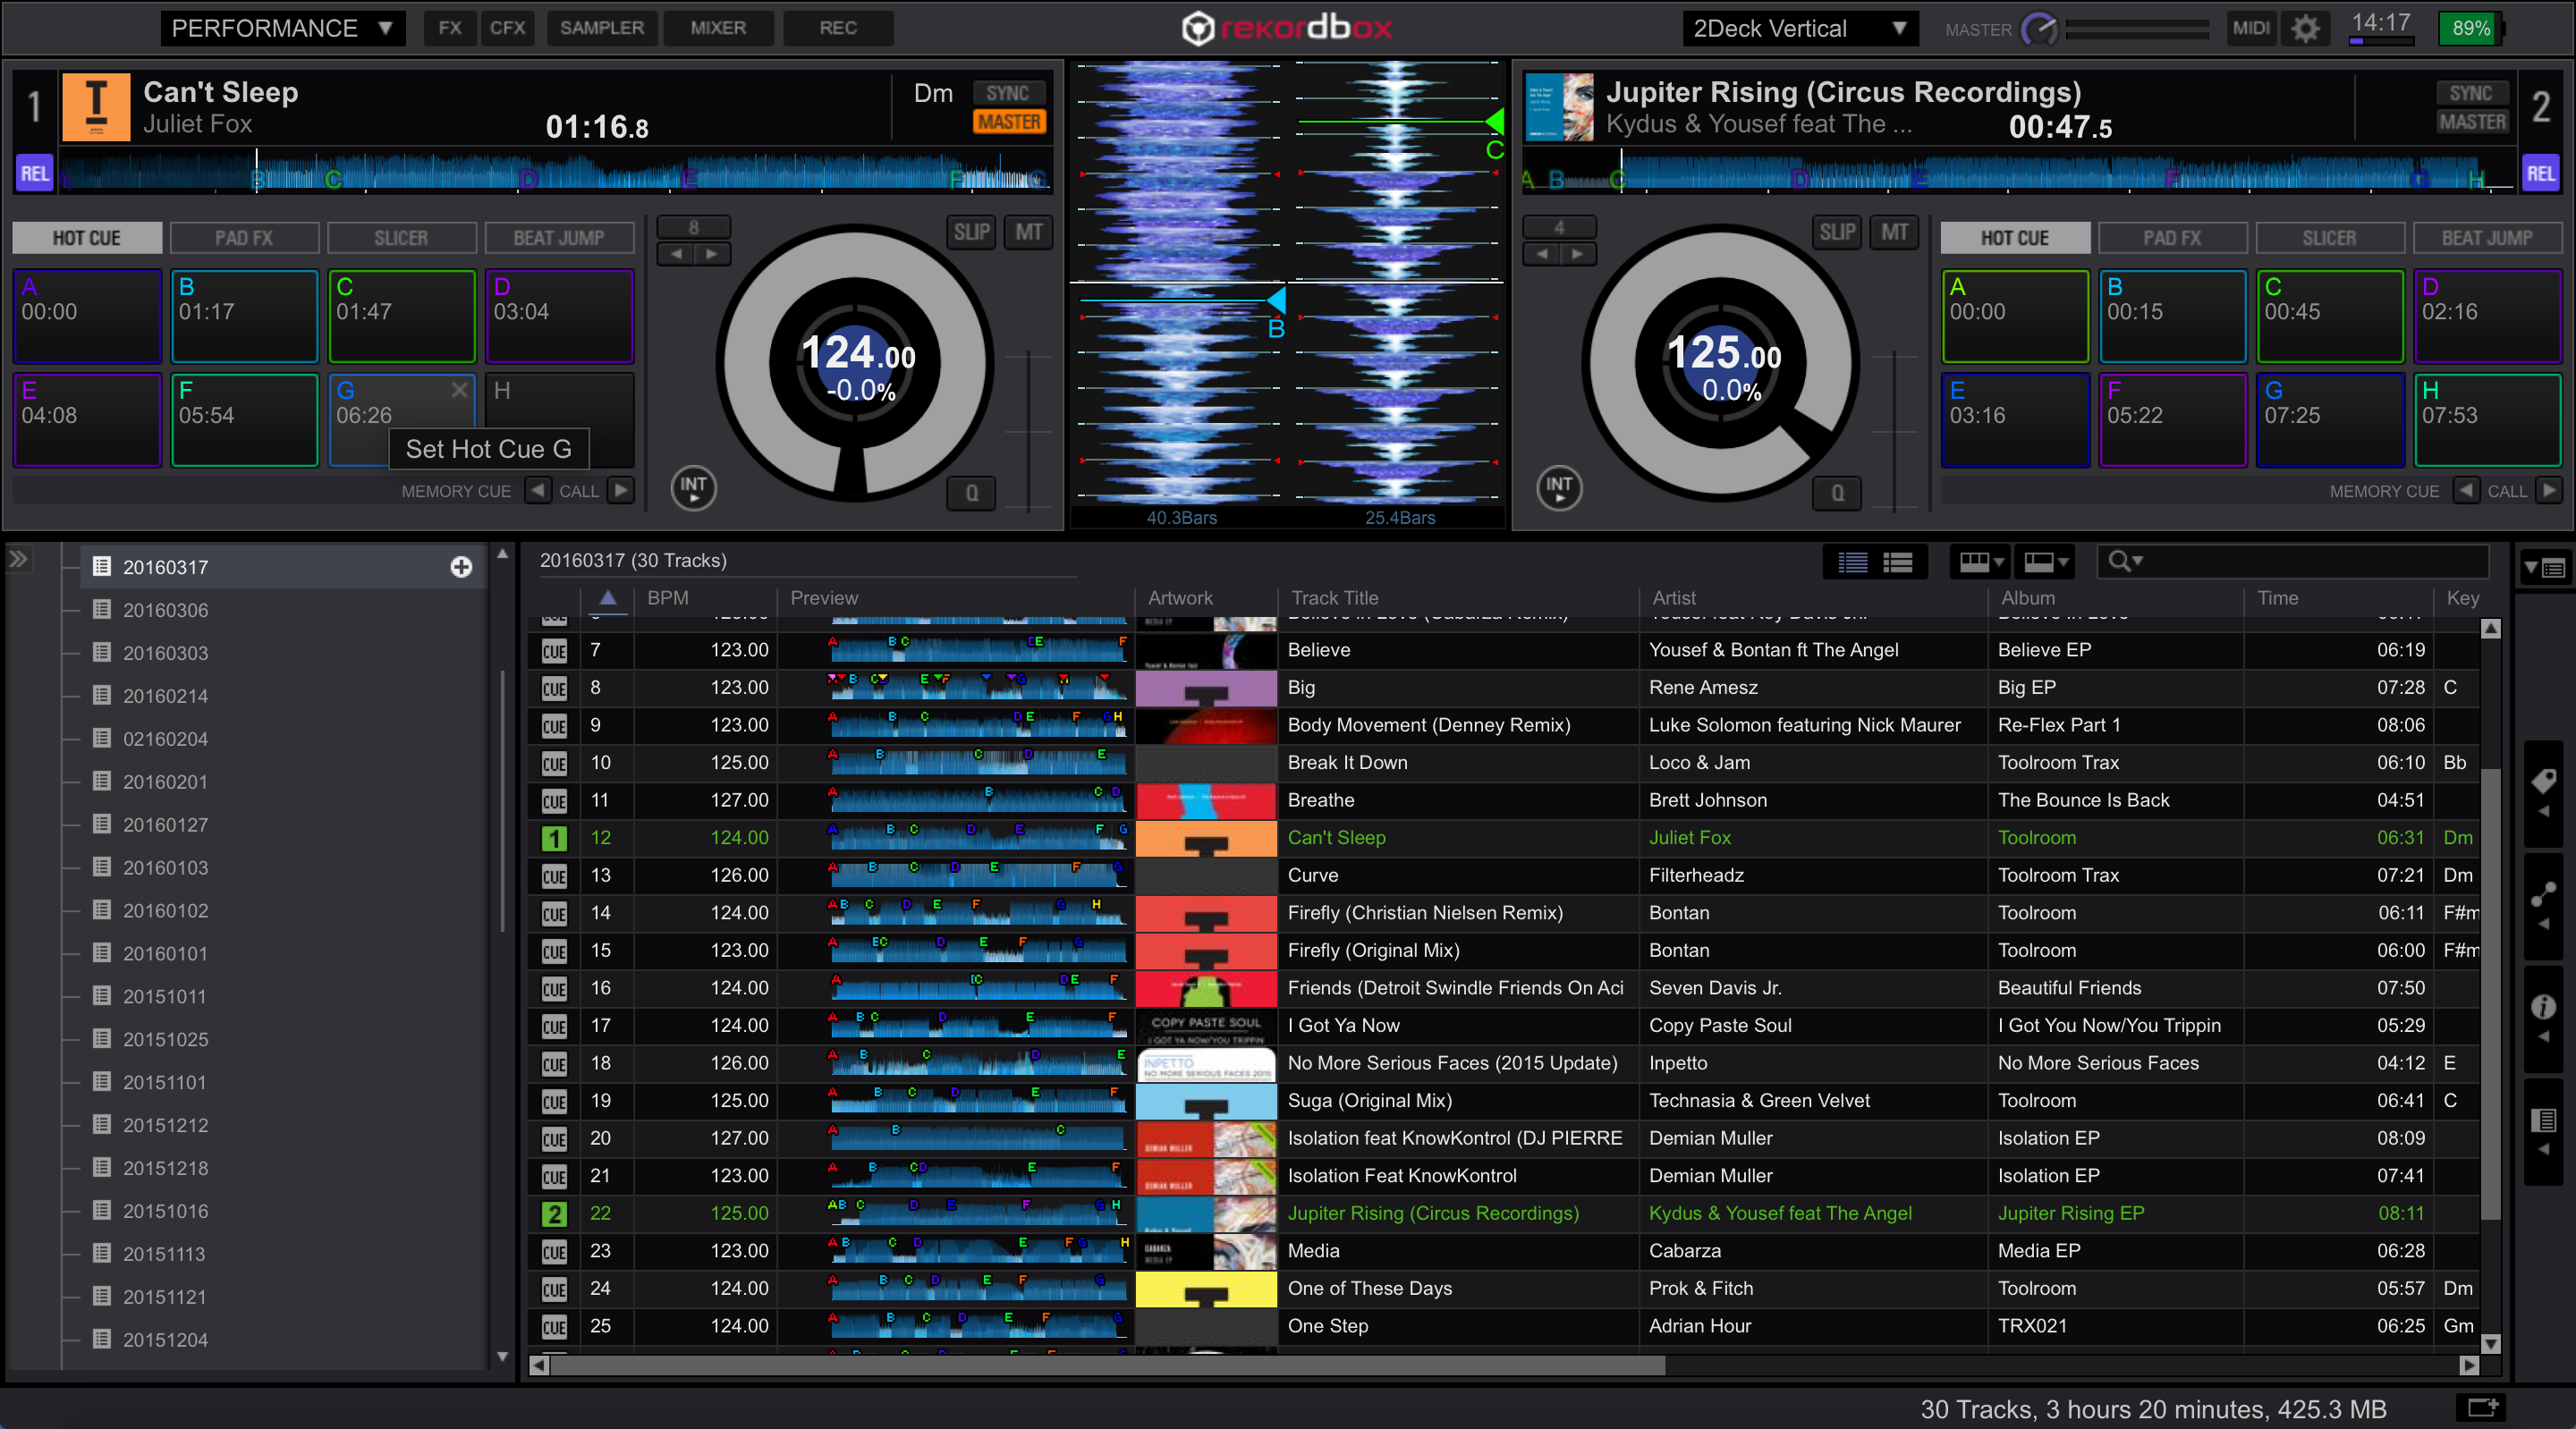Open the PERFORMANCE mode dropdown
2576x1429 pixels.
pyautogui.click(x=282, y=28)
